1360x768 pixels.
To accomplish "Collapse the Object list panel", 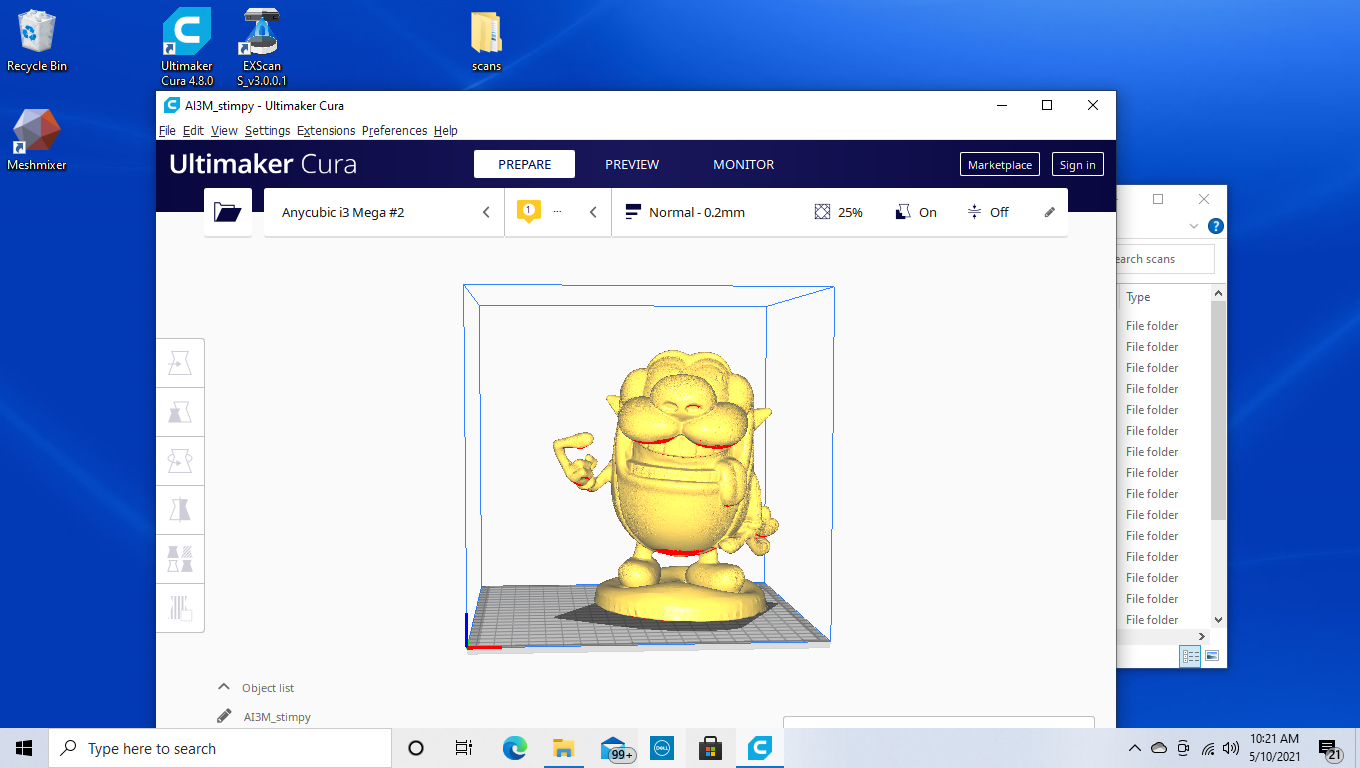I will pos(224,687).
